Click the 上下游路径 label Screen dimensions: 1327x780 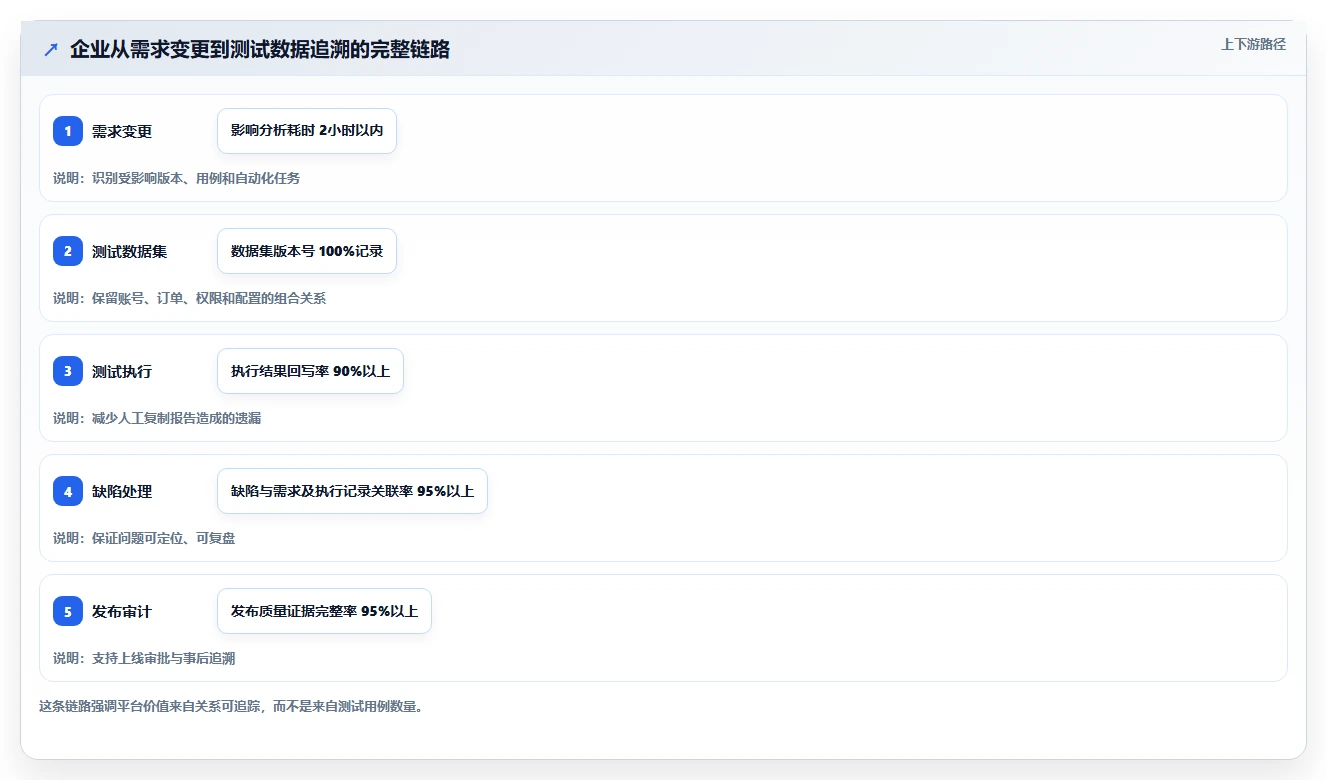[x=1253, y=44]
